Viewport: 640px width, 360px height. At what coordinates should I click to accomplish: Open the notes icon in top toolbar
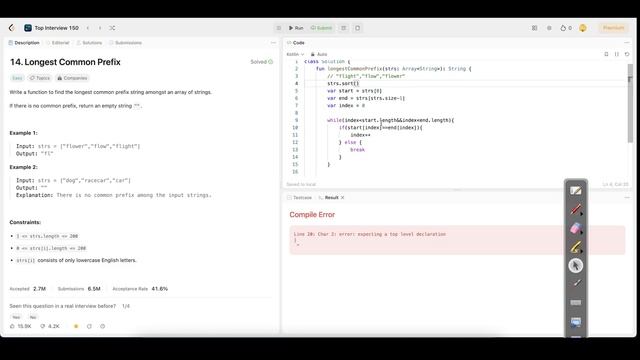(358, 28)
